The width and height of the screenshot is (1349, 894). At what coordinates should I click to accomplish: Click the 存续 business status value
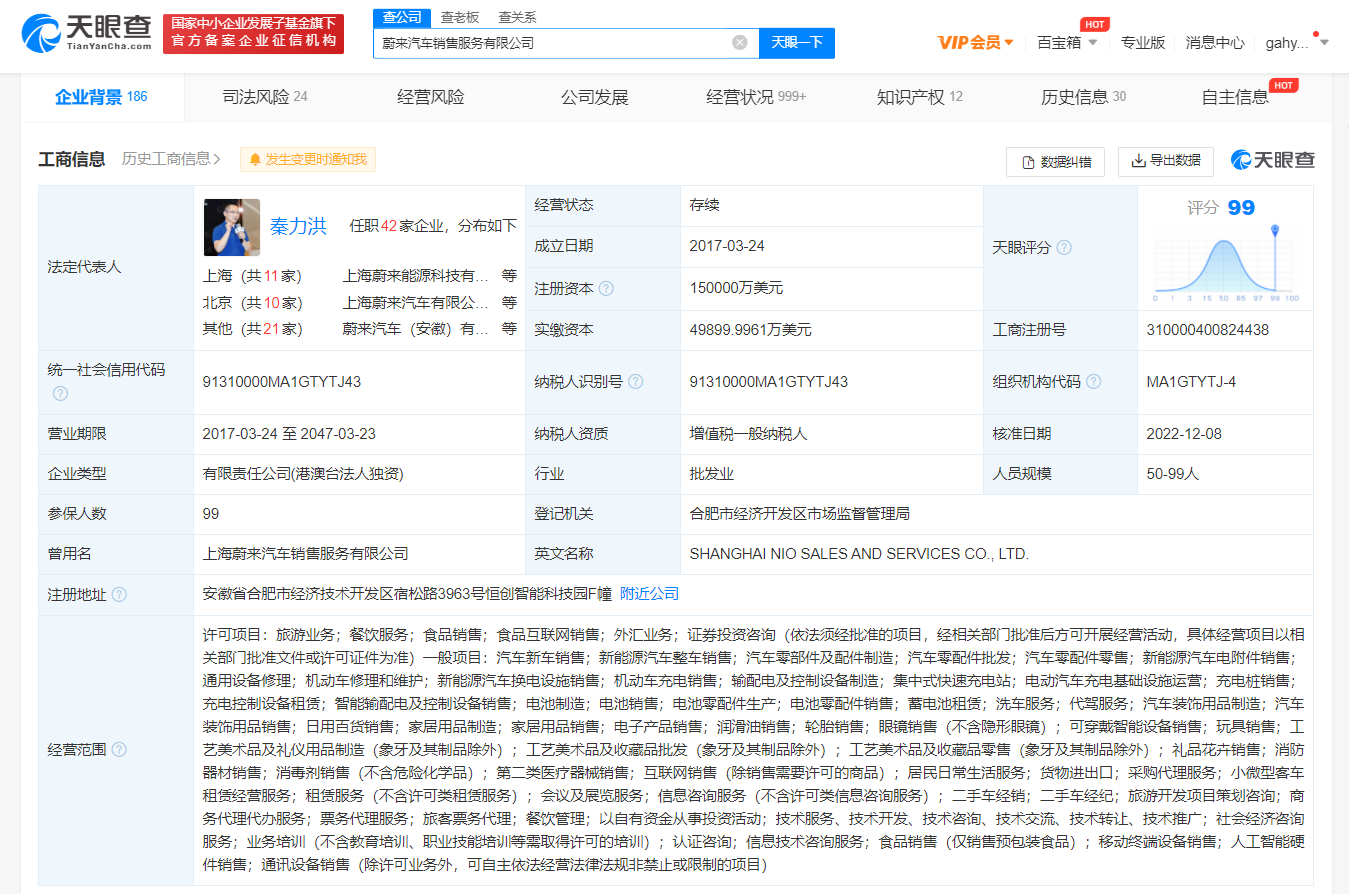(704, 205)
